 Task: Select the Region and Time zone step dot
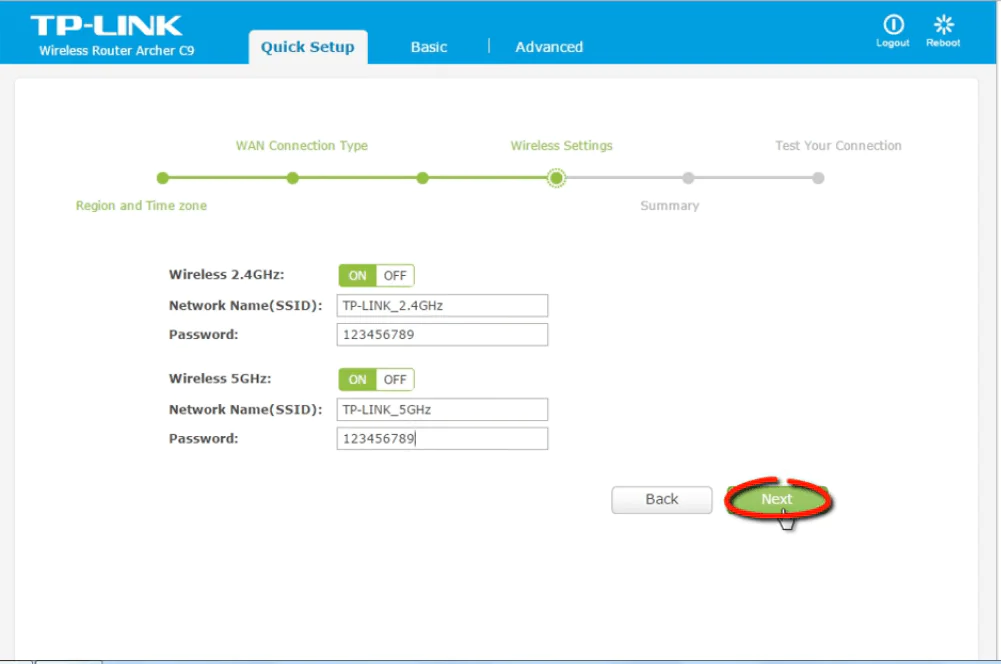(x=162, y=177)
